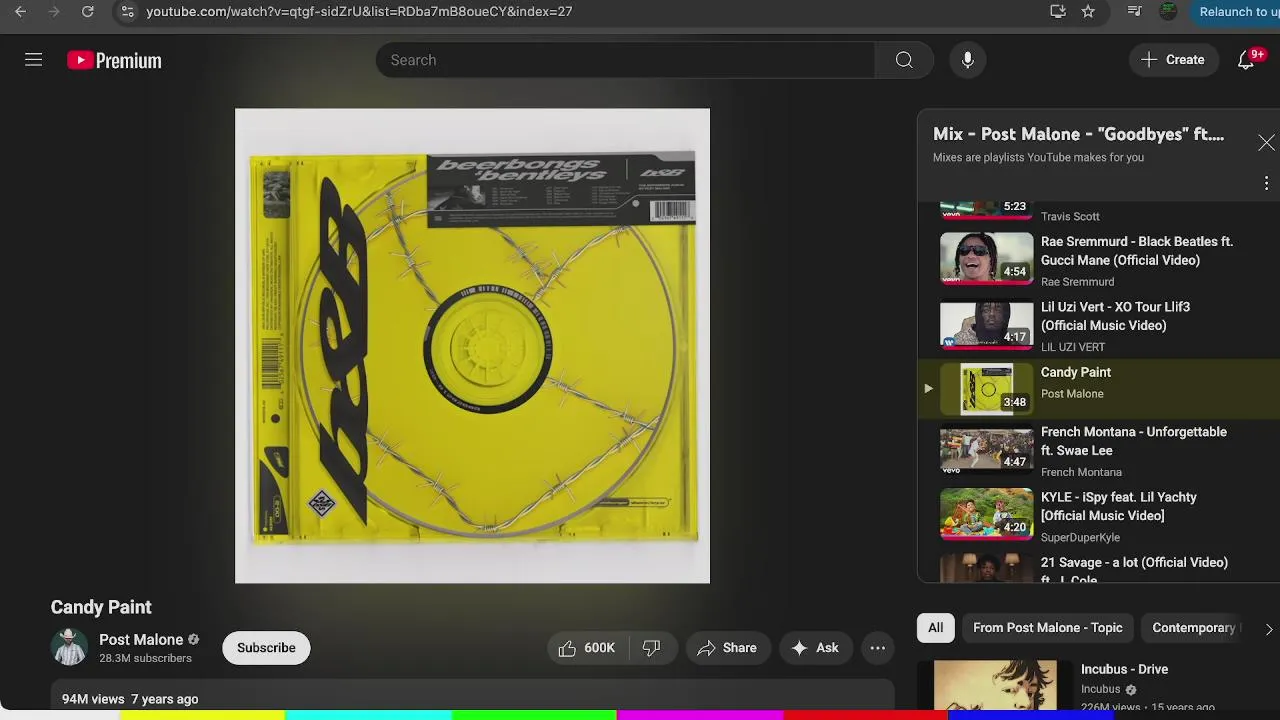This screenshot has width=1280, height=720.
Task: Dislike the video
Action: pos(652,648)
